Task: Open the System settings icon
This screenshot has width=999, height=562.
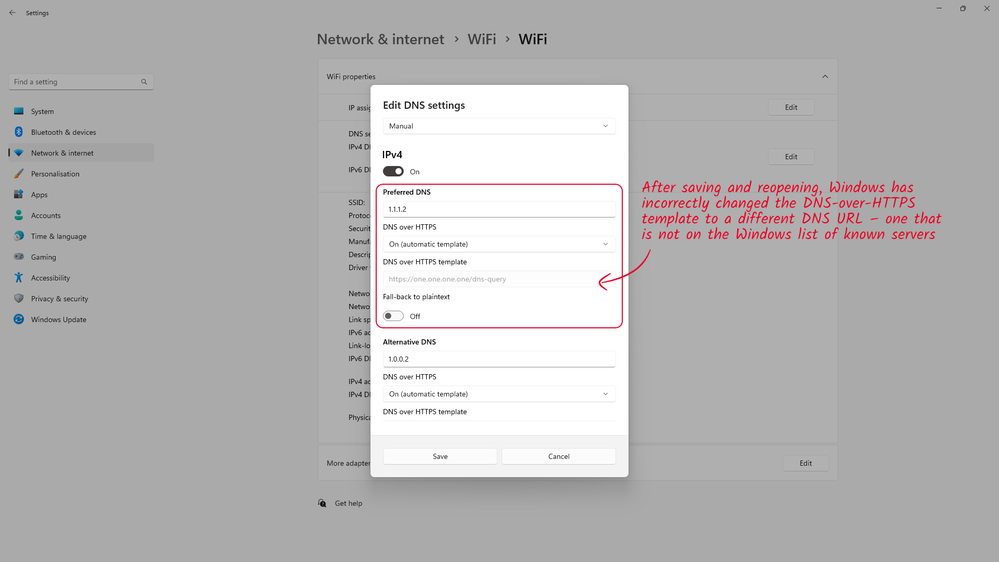Action: tap(18, 111)
